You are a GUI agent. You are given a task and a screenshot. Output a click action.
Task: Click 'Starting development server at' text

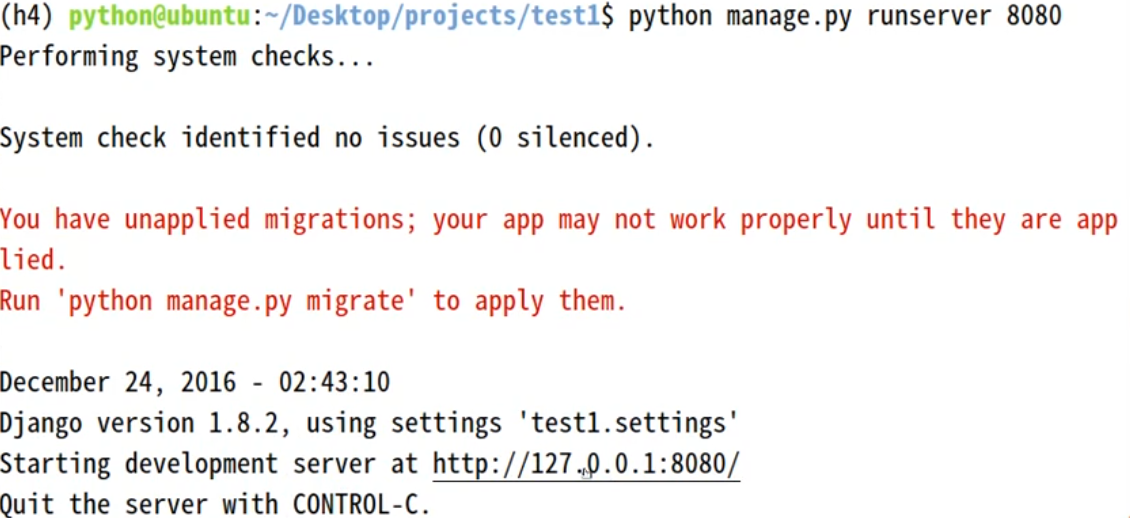pos(209,464)
